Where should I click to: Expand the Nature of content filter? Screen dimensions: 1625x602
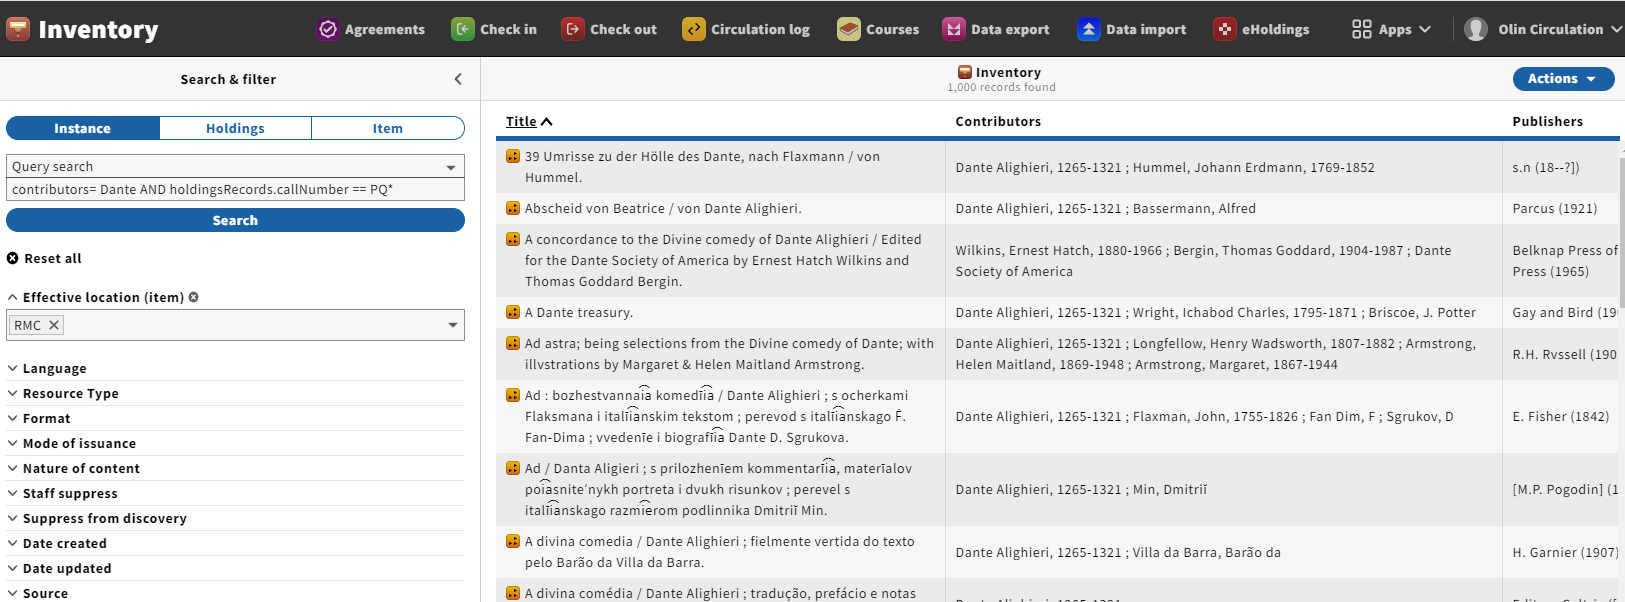pyautogui.click(x=74, y=468)
